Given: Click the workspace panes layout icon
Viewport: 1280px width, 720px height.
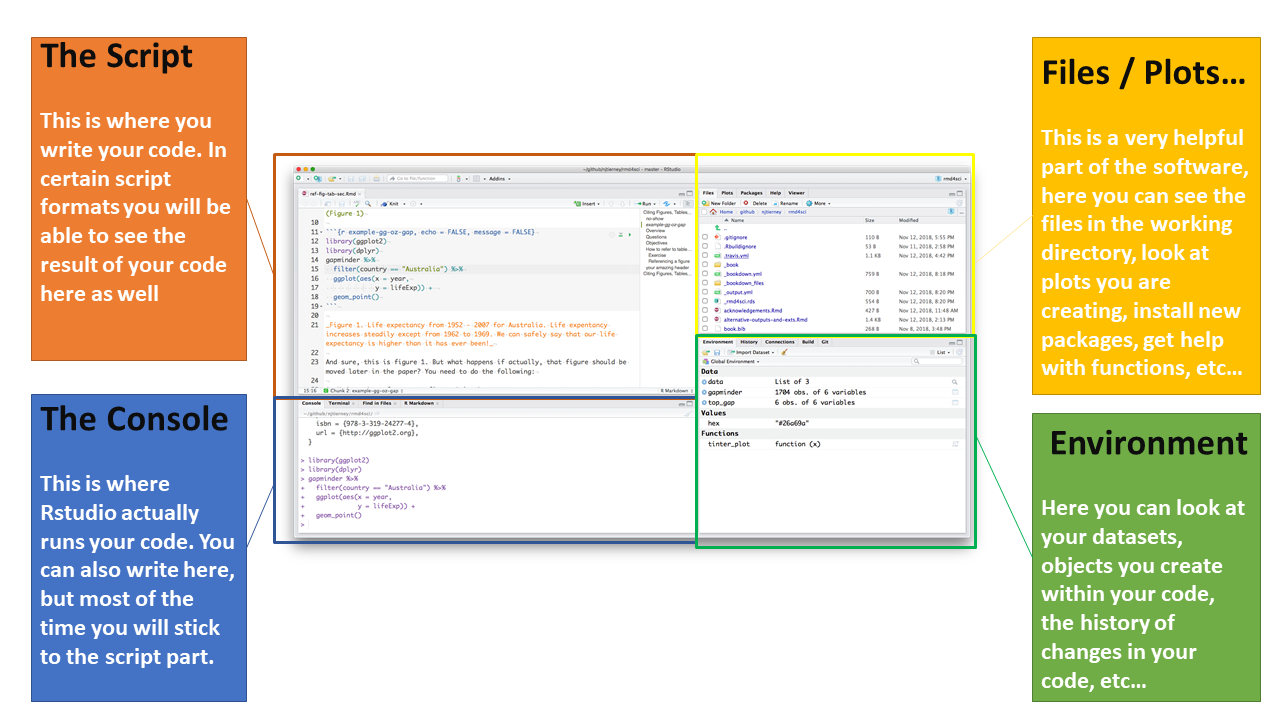Looking at the screenshot, I should point(477,179).
